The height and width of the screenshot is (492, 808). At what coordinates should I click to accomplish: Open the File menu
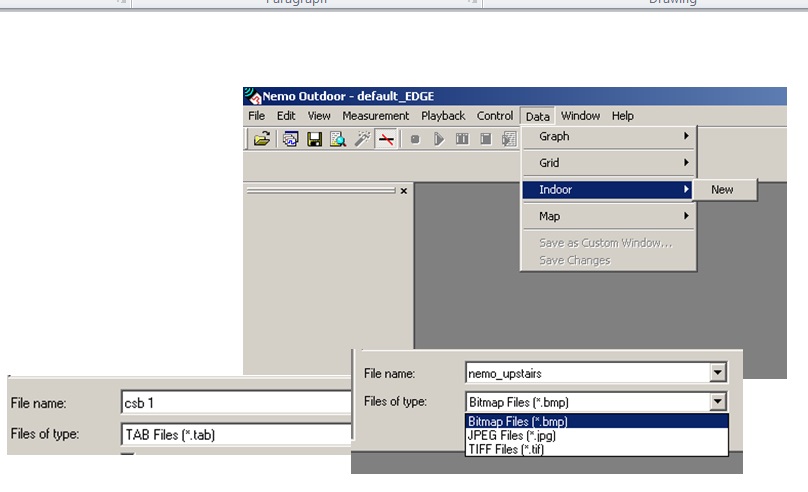click(256, 116)
